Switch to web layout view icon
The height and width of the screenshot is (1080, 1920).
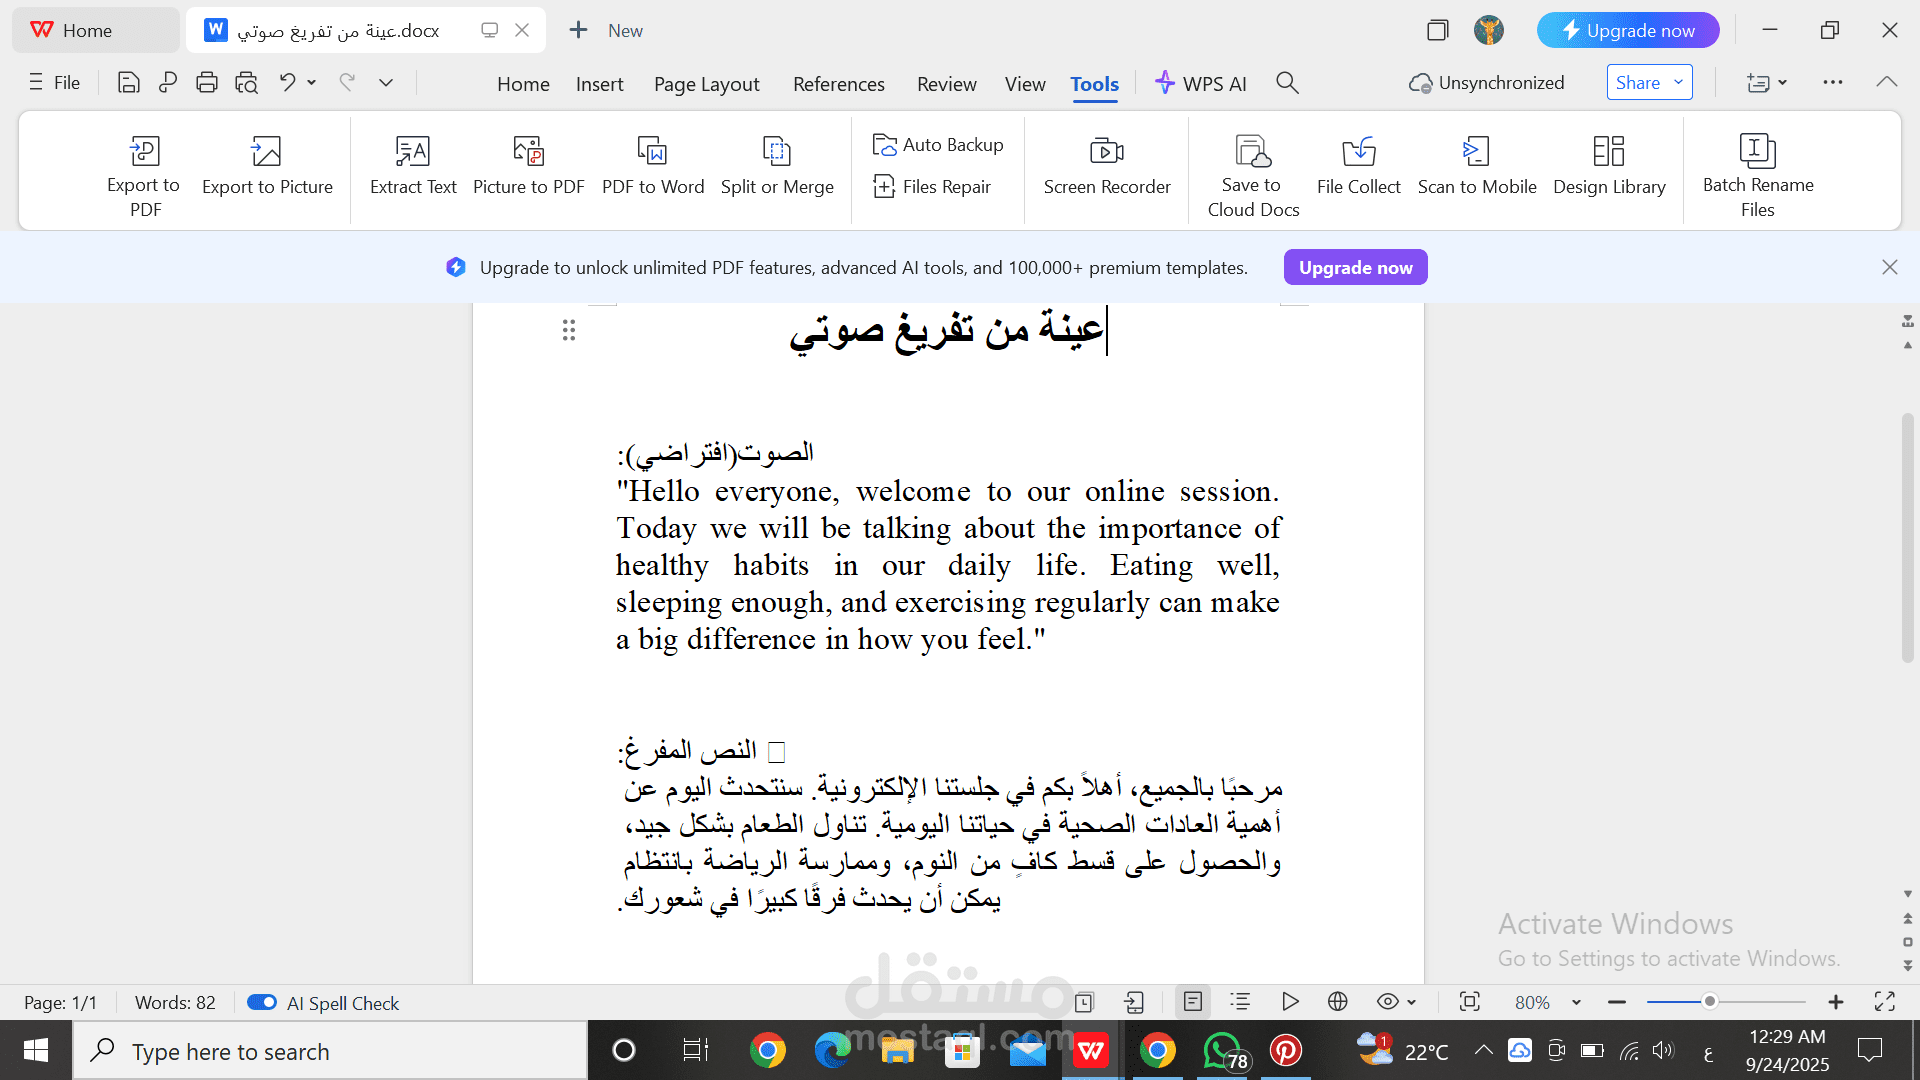pyautogui.click(x=1337, y=1002)
